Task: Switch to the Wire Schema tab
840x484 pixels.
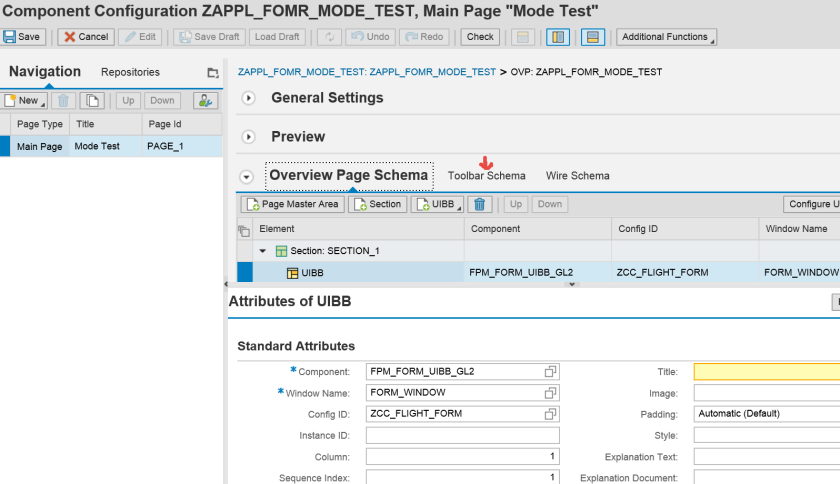Action: (577, 176)
